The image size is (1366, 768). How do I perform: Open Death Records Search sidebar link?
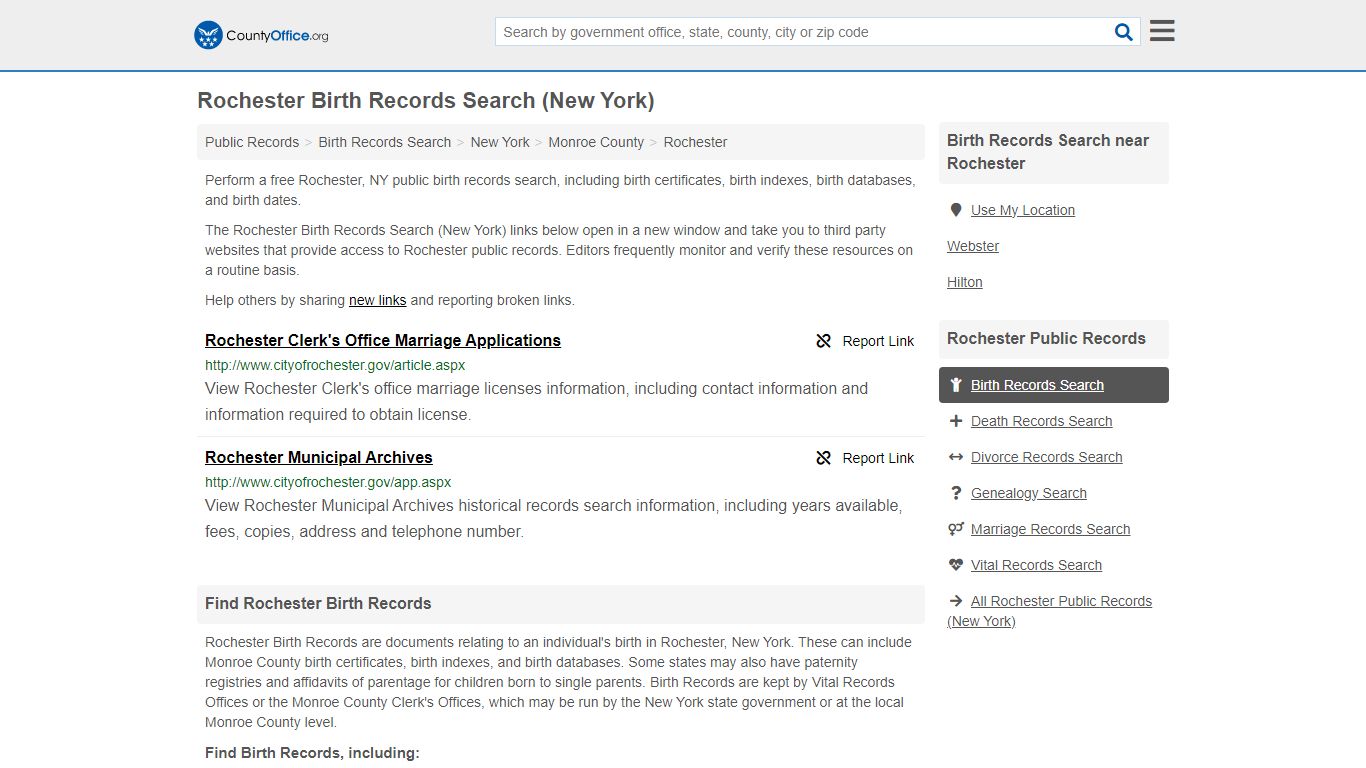pyautogui.click(x=1042, y=421)
